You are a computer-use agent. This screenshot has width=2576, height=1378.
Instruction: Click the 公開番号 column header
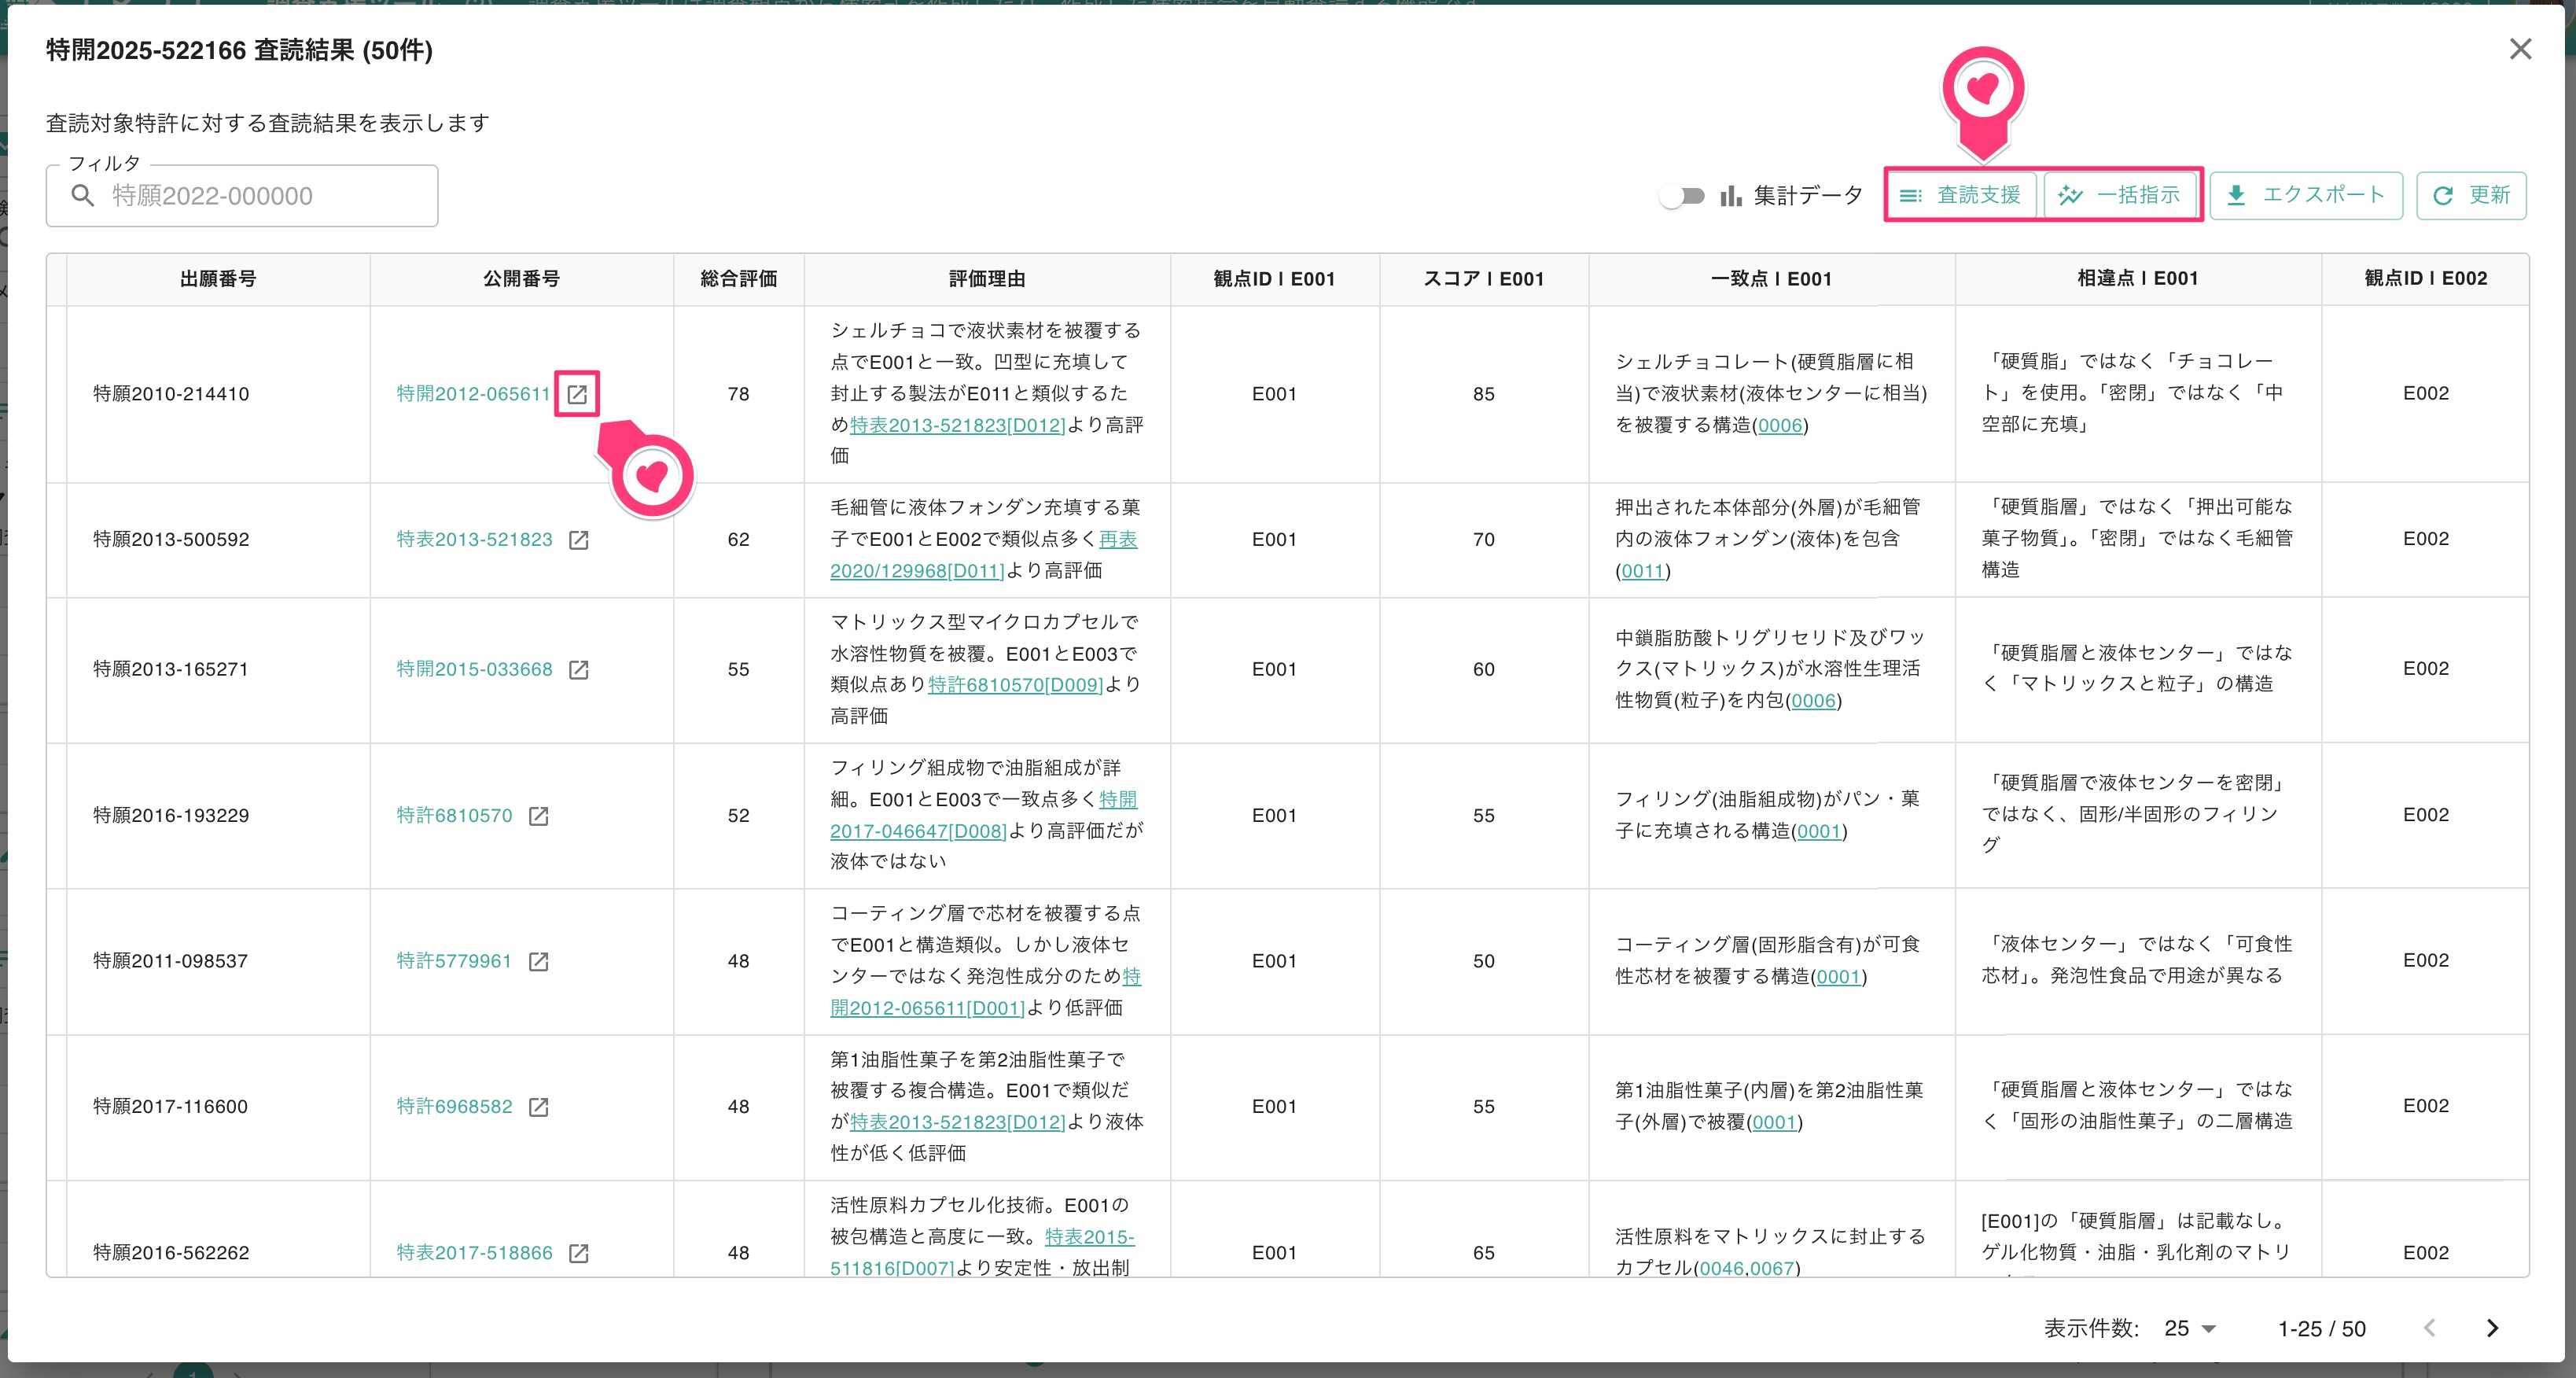click(x=521, y=279)
